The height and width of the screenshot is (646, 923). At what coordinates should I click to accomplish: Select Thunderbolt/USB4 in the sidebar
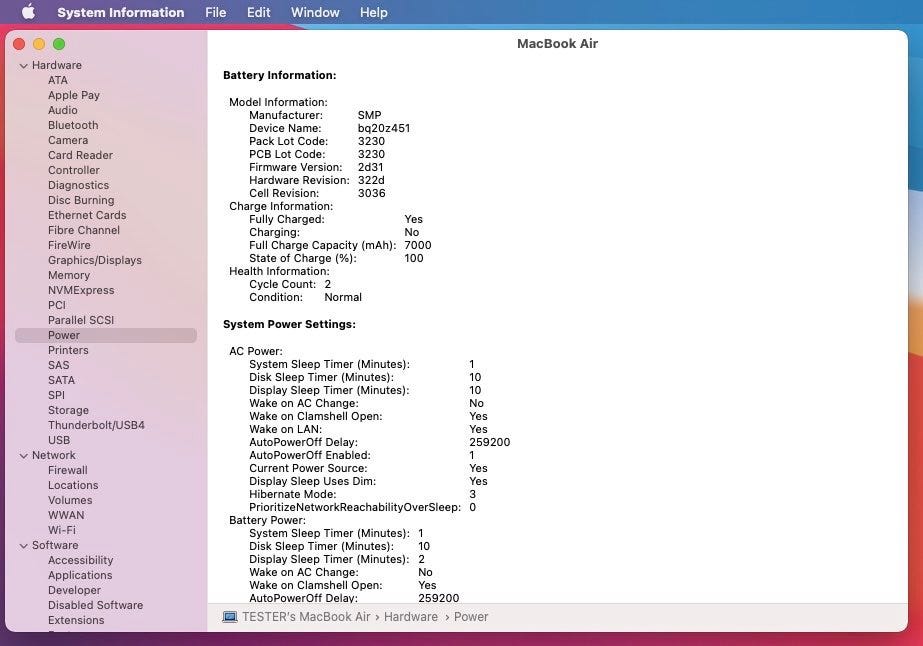96,425
